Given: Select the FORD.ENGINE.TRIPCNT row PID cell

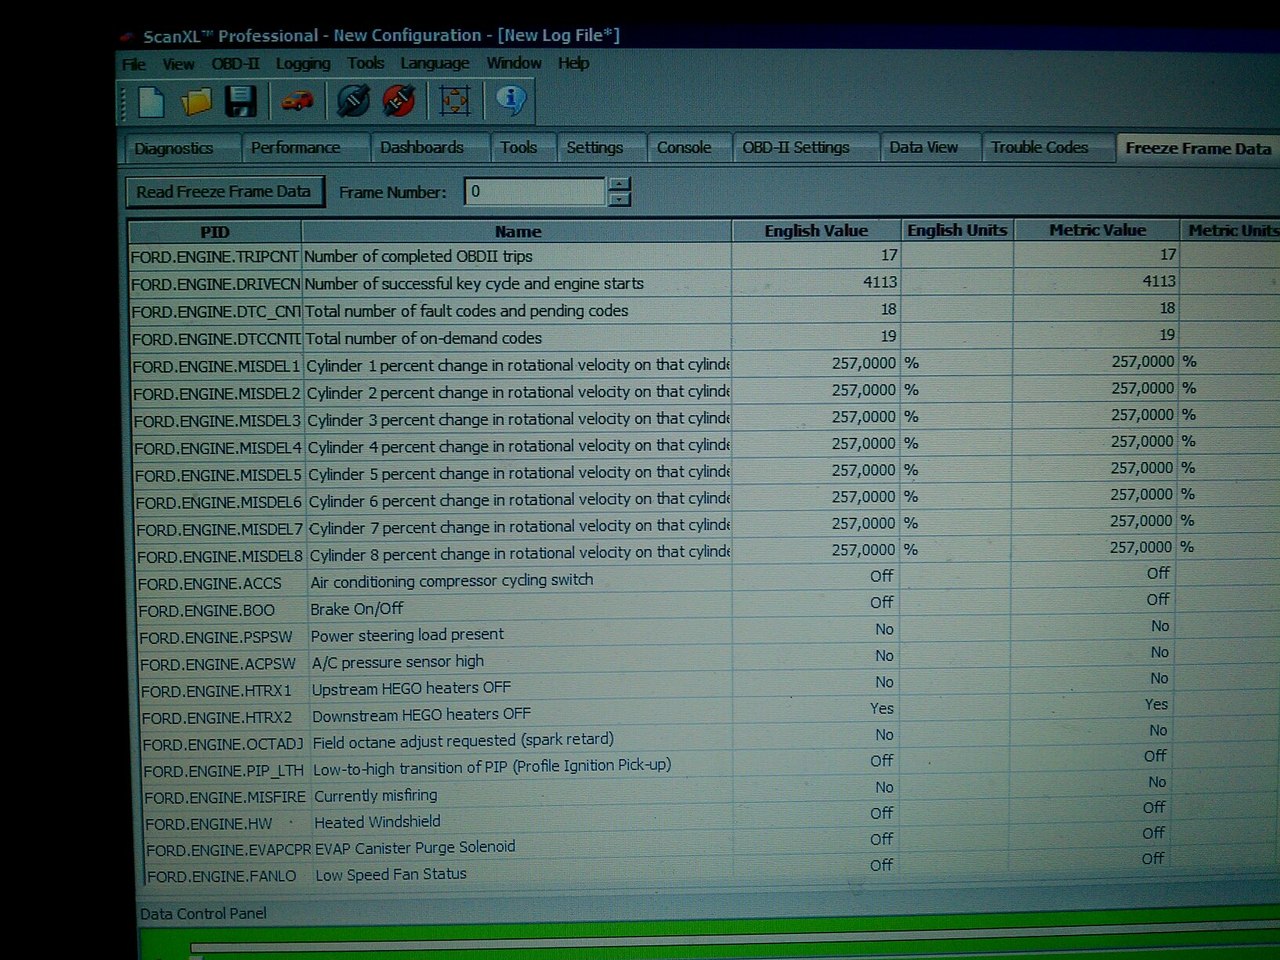Looking at the screenshot, I should click(215, 257).
